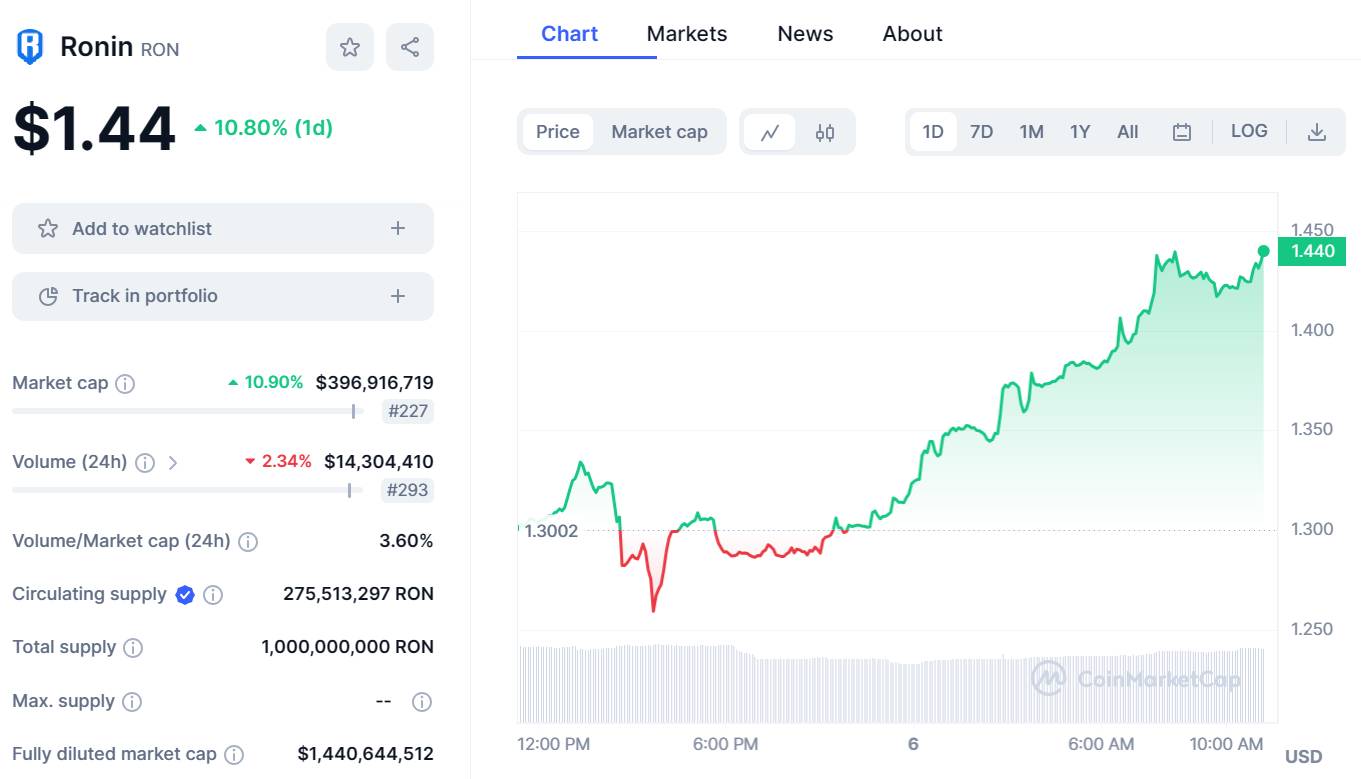Select Price chart mode
The width and height of the screenshot is (1361, 779).
[558, 132]
